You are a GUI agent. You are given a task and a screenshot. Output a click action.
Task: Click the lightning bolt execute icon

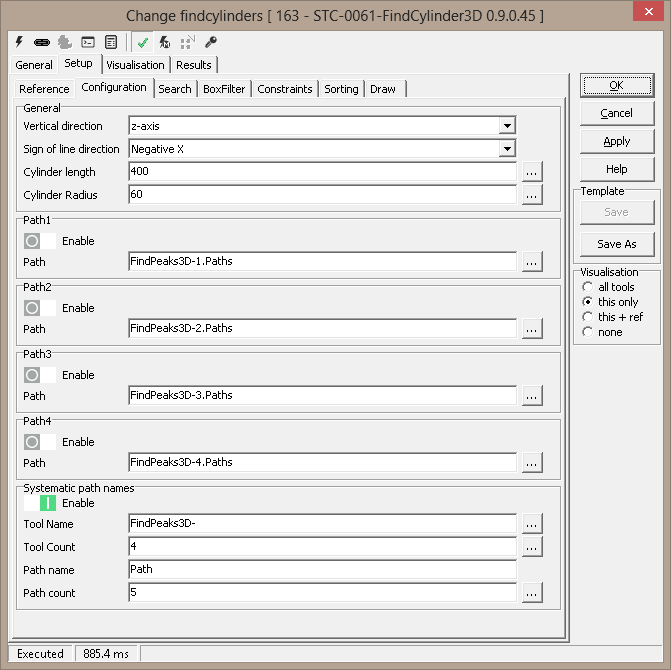(19, 43)
